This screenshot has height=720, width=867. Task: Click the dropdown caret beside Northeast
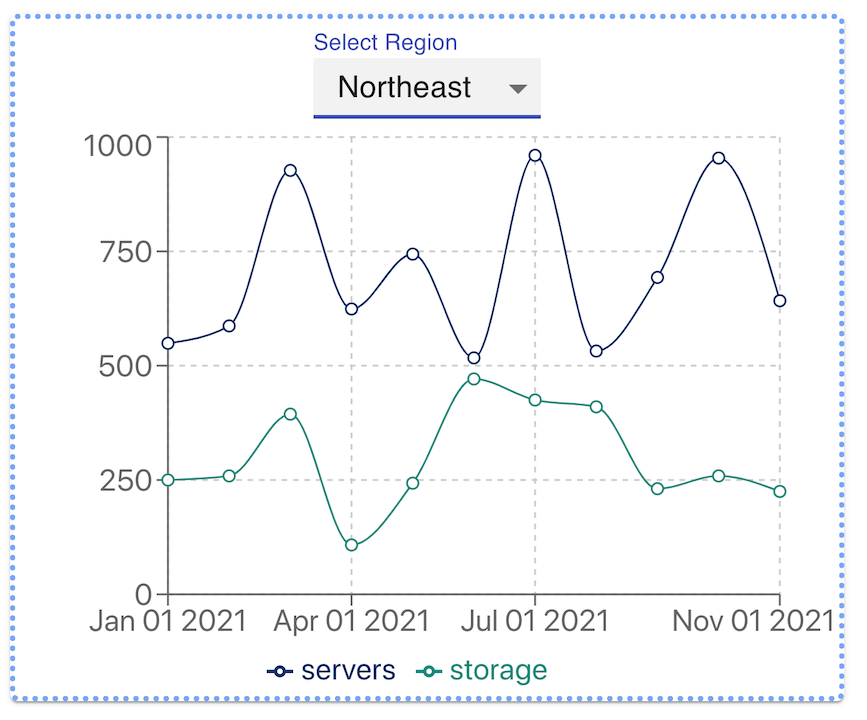point(518,88)
